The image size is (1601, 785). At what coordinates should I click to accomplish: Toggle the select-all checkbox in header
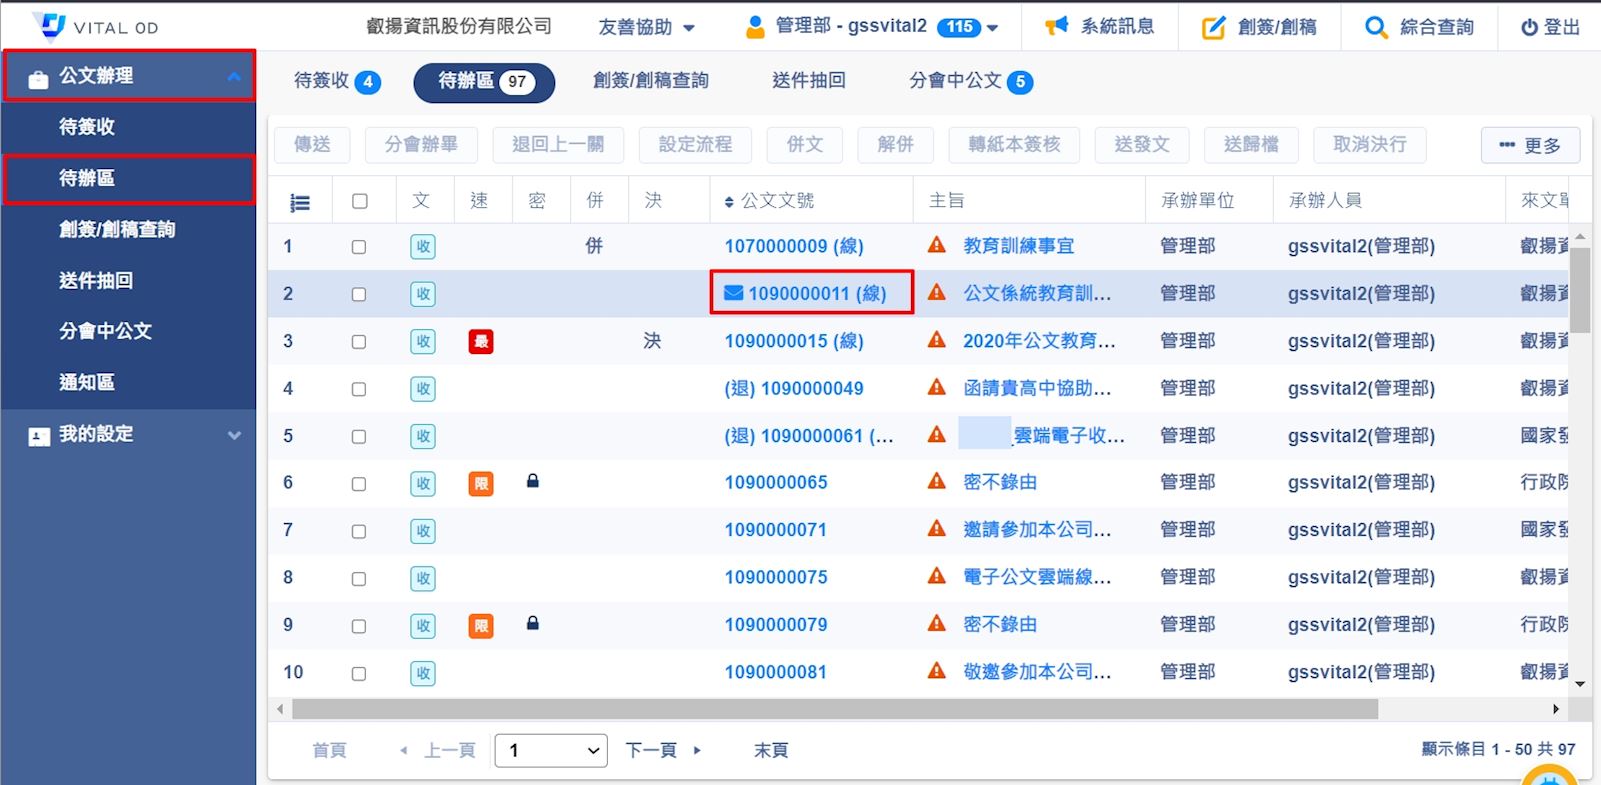360,202
